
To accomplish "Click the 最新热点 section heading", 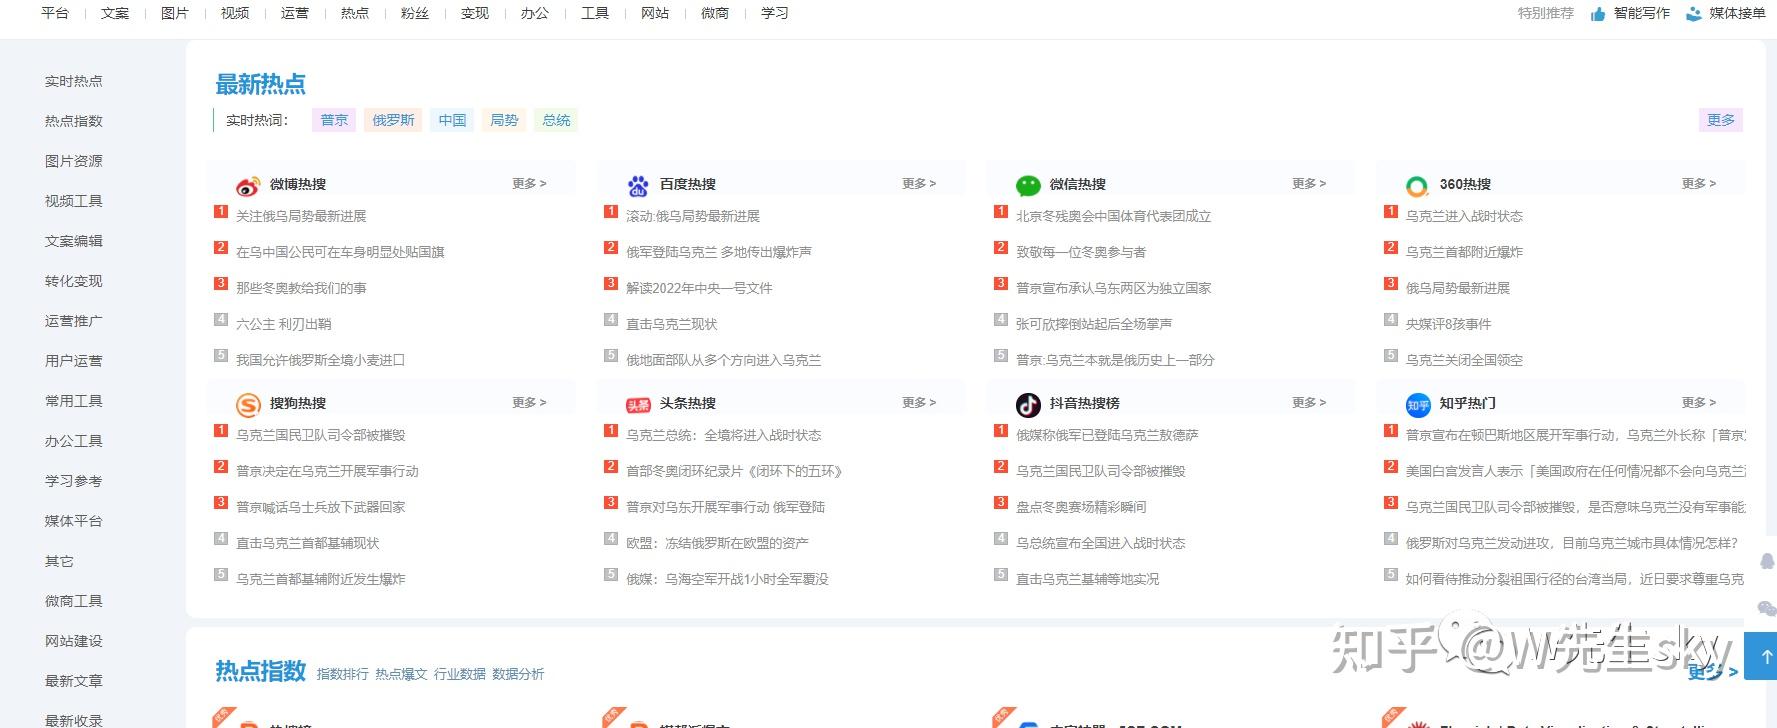I will pyautogui.click(x=261, y=84).
